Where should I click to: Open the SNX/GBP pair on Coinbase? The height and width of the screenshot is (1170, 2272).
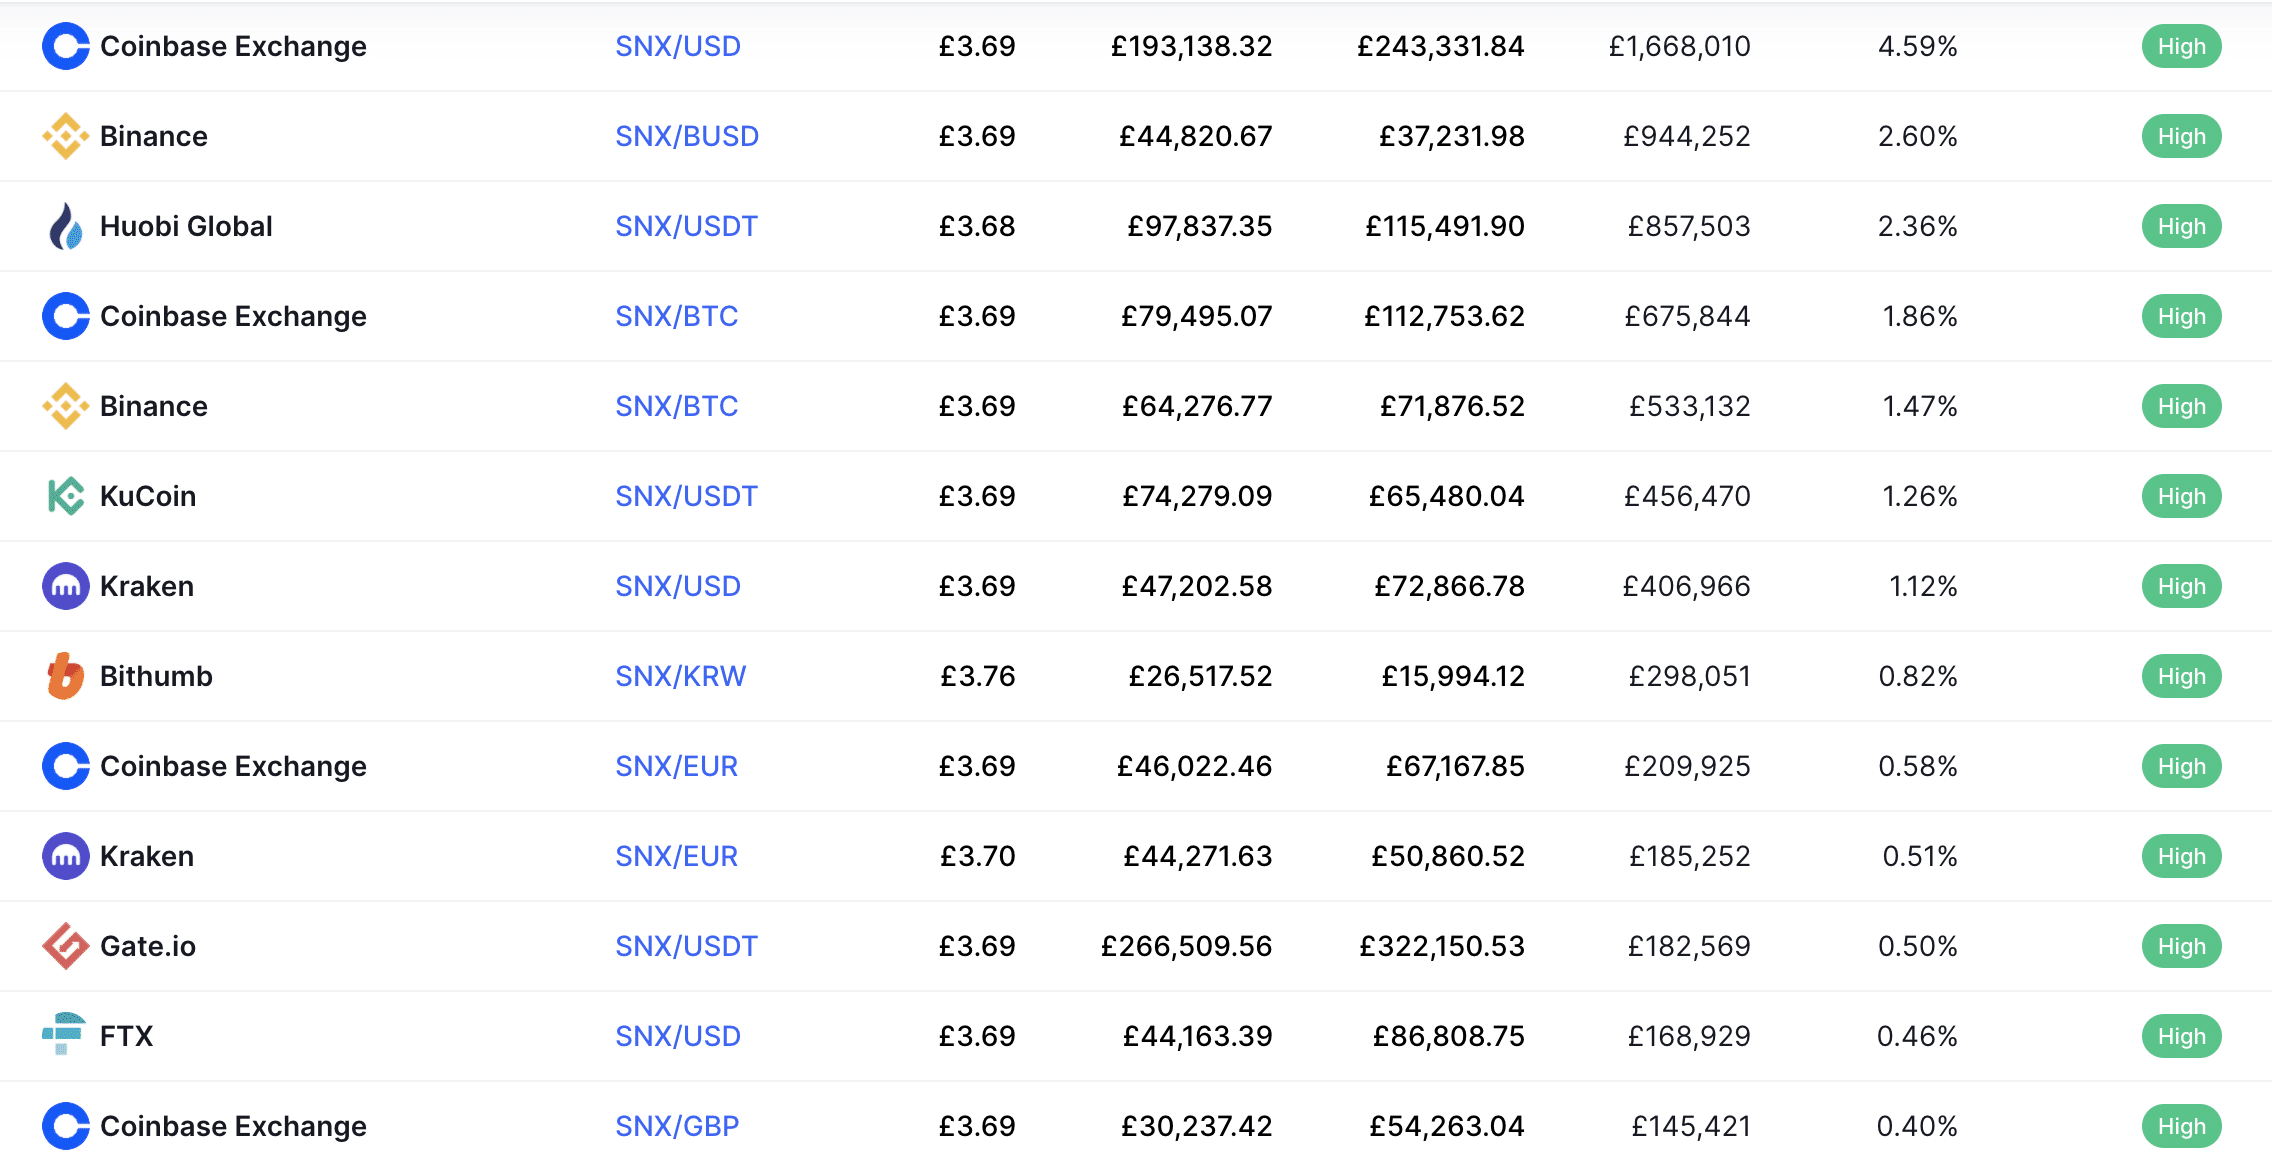[676, 1126]
